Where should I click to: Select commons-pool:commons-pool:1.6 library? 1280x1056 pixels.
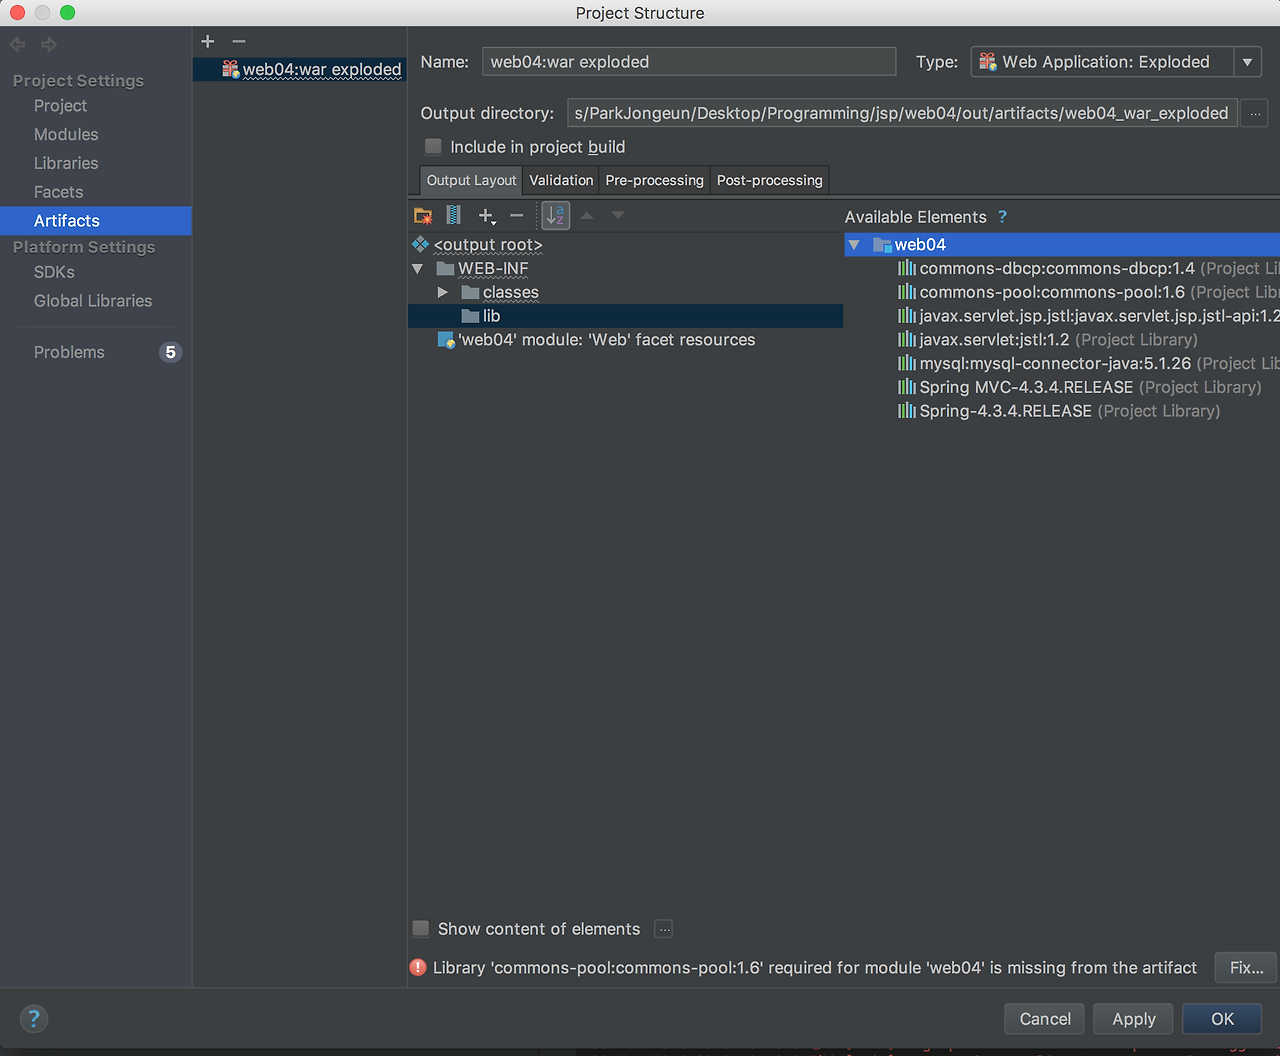click(1088, 292)
